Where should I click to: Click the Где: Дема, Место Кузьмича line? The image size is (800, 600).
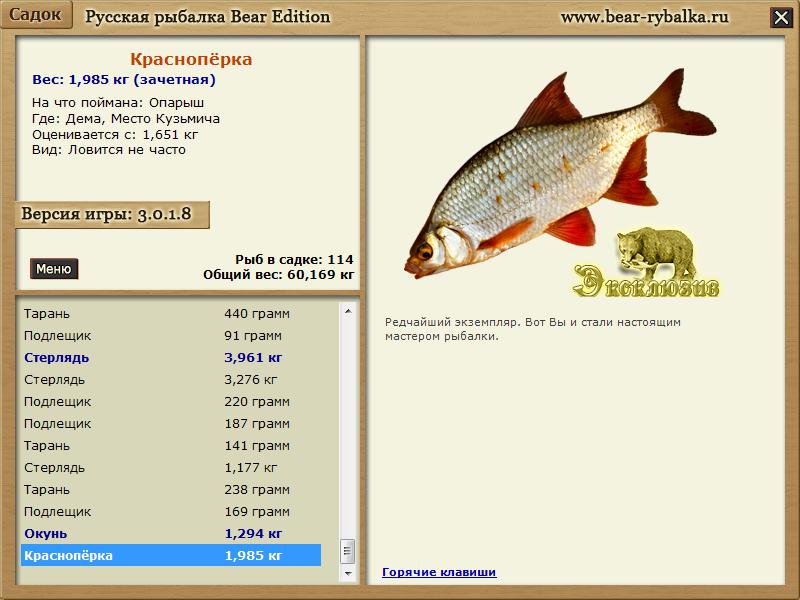[126, 118]
